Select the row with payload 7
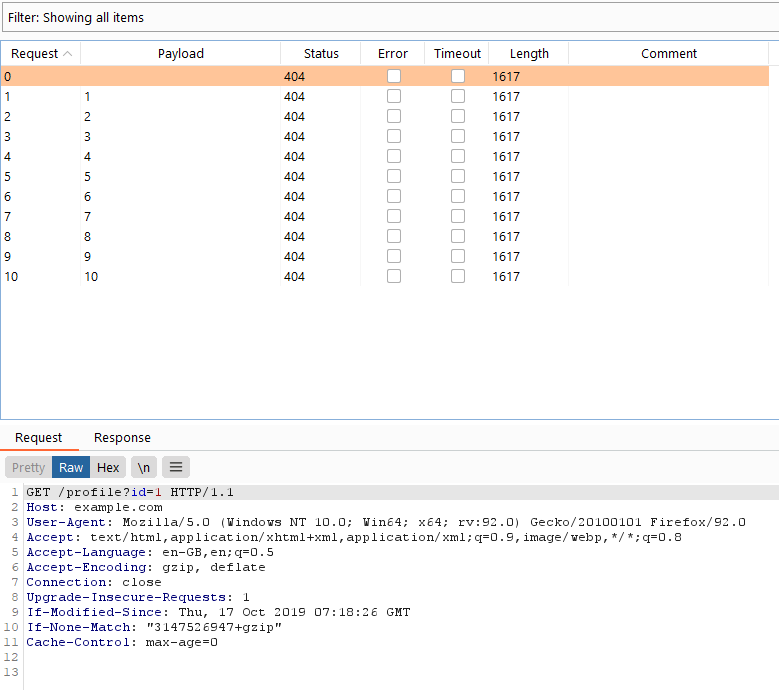 [180, 216]
